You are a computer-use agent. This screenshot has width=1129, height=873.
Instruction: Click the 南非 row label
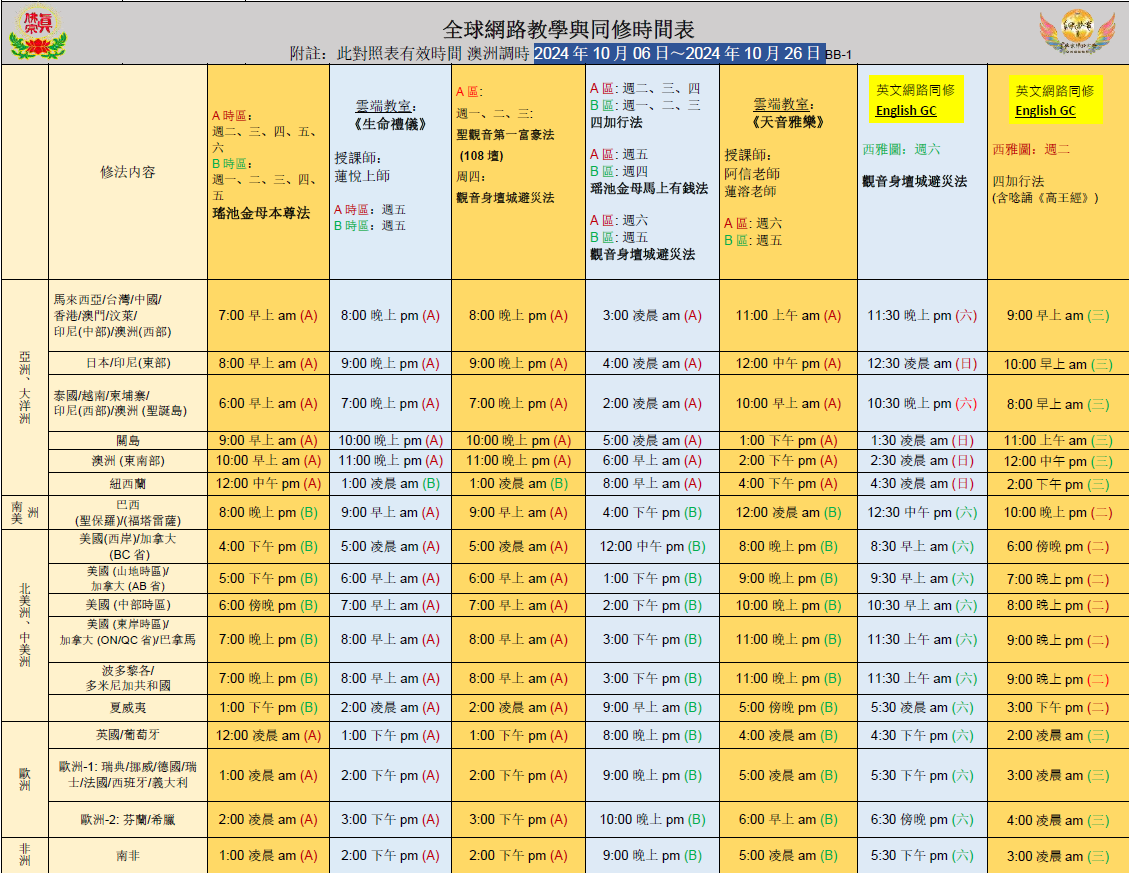coord(128,855)
